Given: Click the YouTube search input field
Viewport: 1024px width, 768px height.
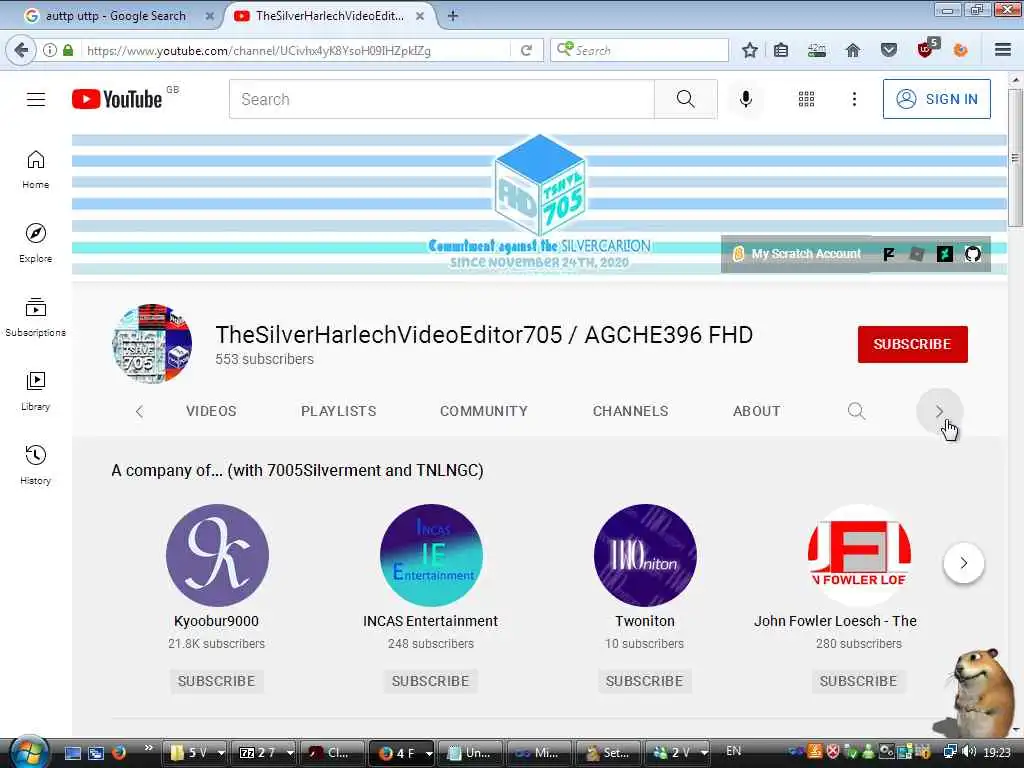Looking at the screenshot, I should [441, 99].
